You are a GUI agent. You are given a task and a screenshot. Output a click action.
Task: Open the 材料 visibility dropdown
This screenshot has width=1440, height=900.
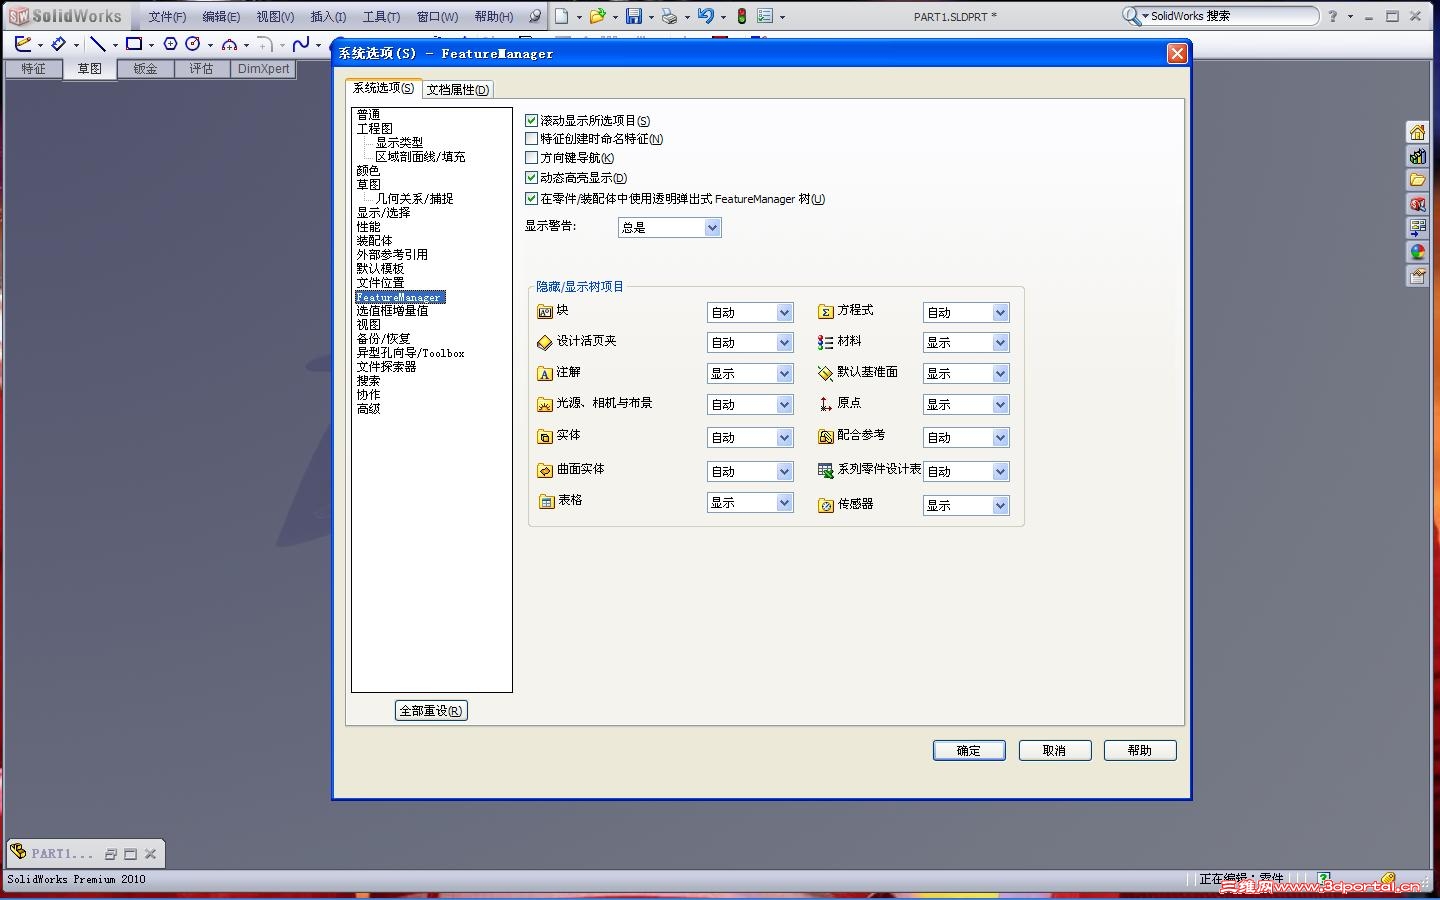click(x=966, y=342)
